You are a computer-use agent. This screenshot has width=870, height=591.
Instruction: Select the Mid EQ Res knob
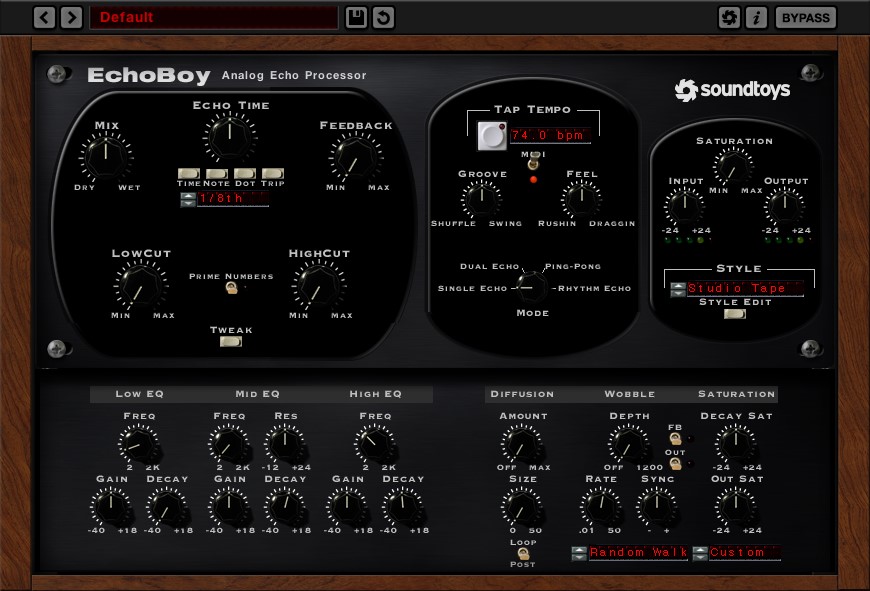point(285,443)
